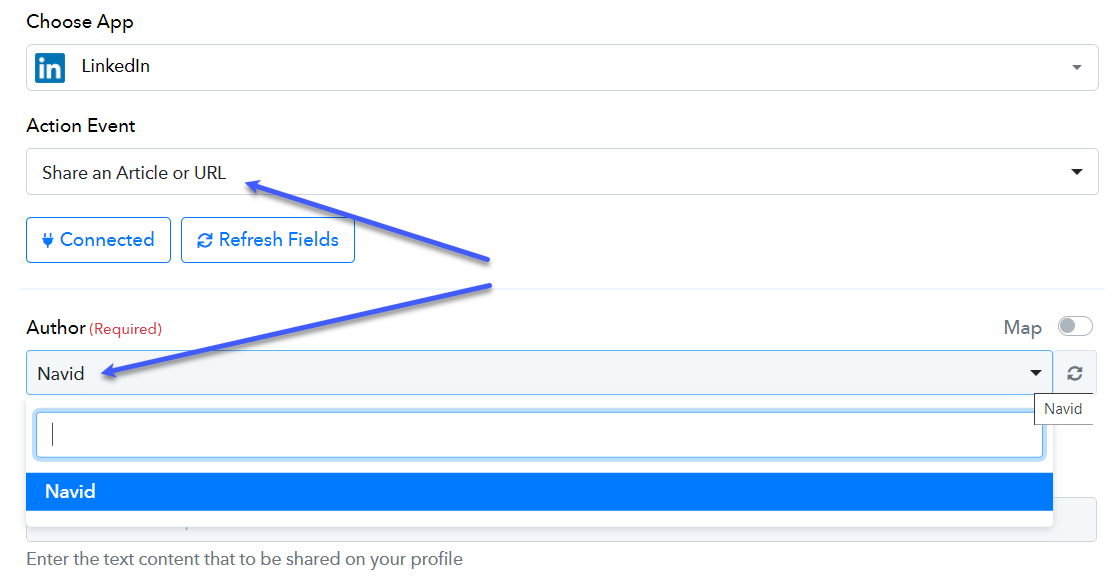This screenshot has width=1116, height=586.
Task: Click the plug icon on Connected button
Action: point(48,241)
